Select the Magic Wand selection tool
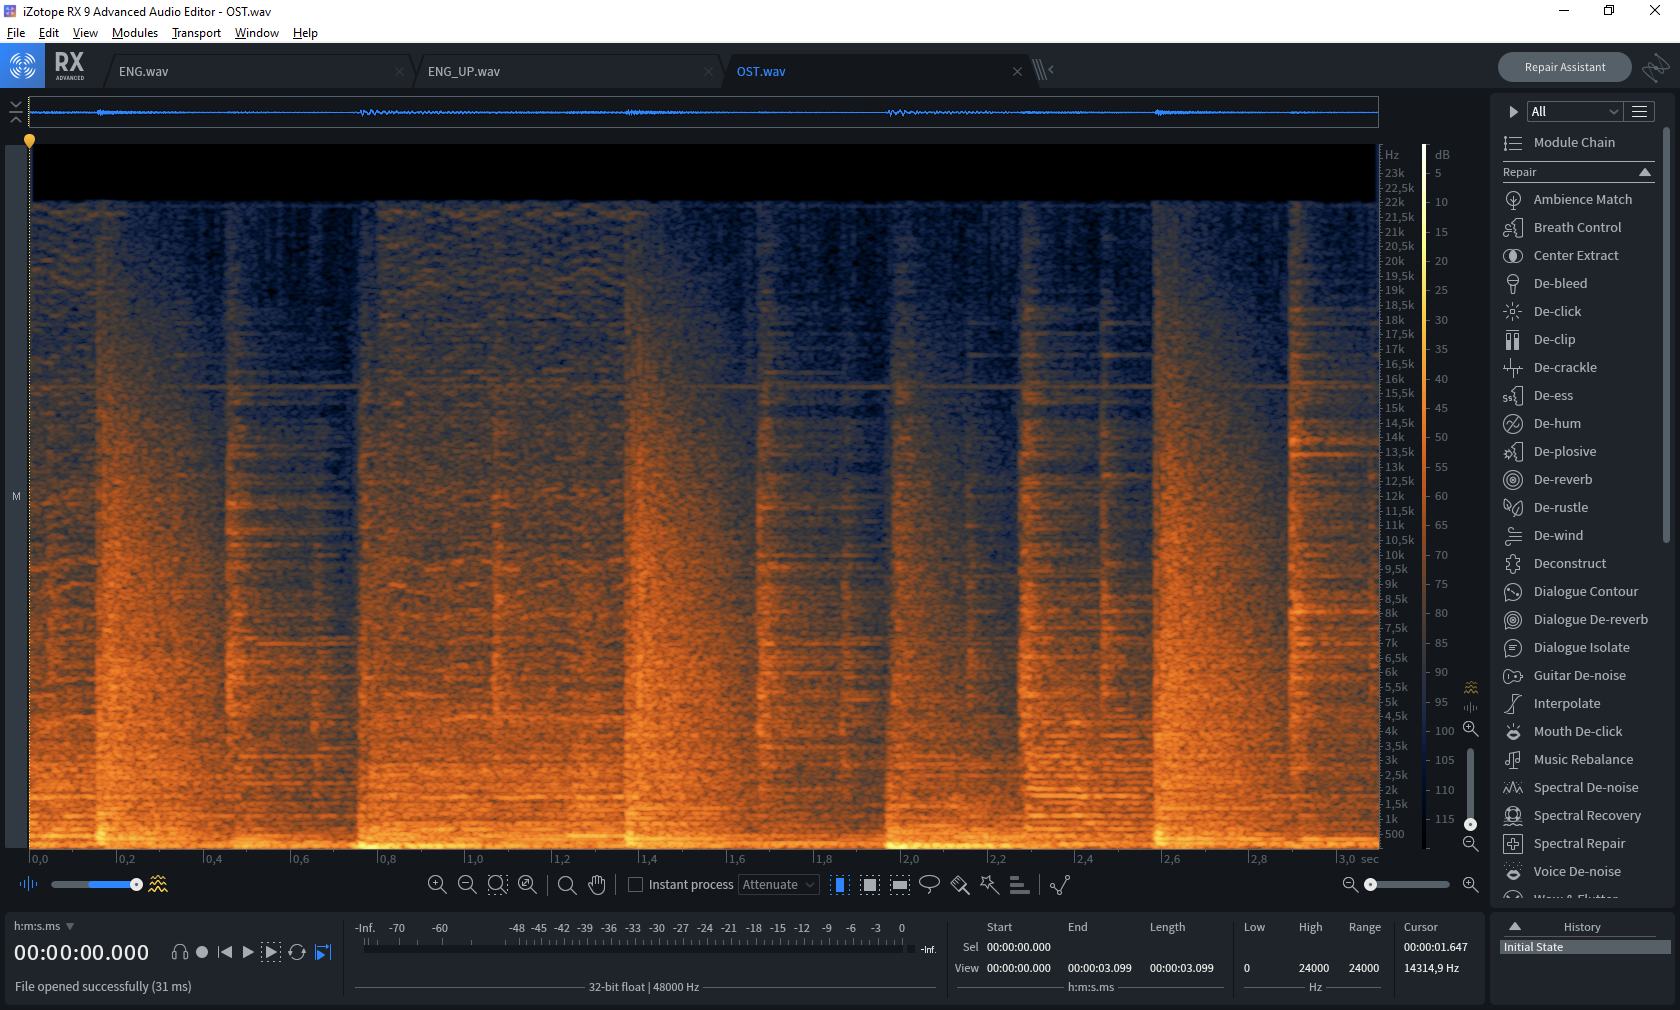The image size is (1680, 1010). 990,885
